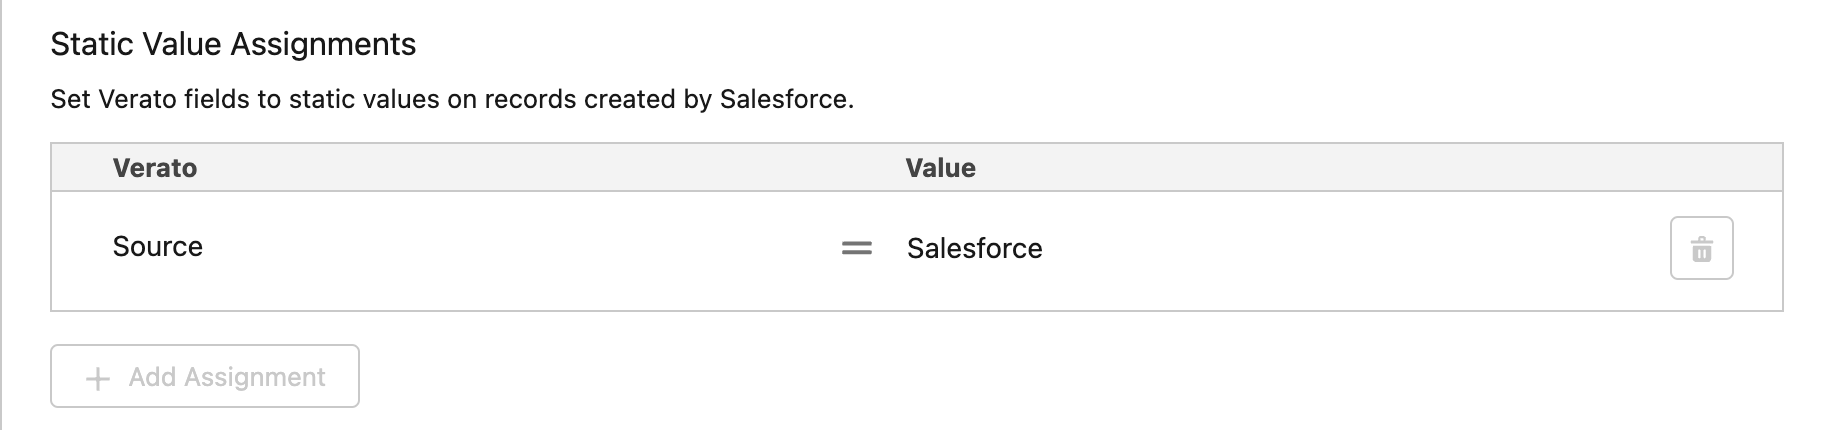Click the Value column header
This screenshot has width=1830, height=430.
[941, 168]
